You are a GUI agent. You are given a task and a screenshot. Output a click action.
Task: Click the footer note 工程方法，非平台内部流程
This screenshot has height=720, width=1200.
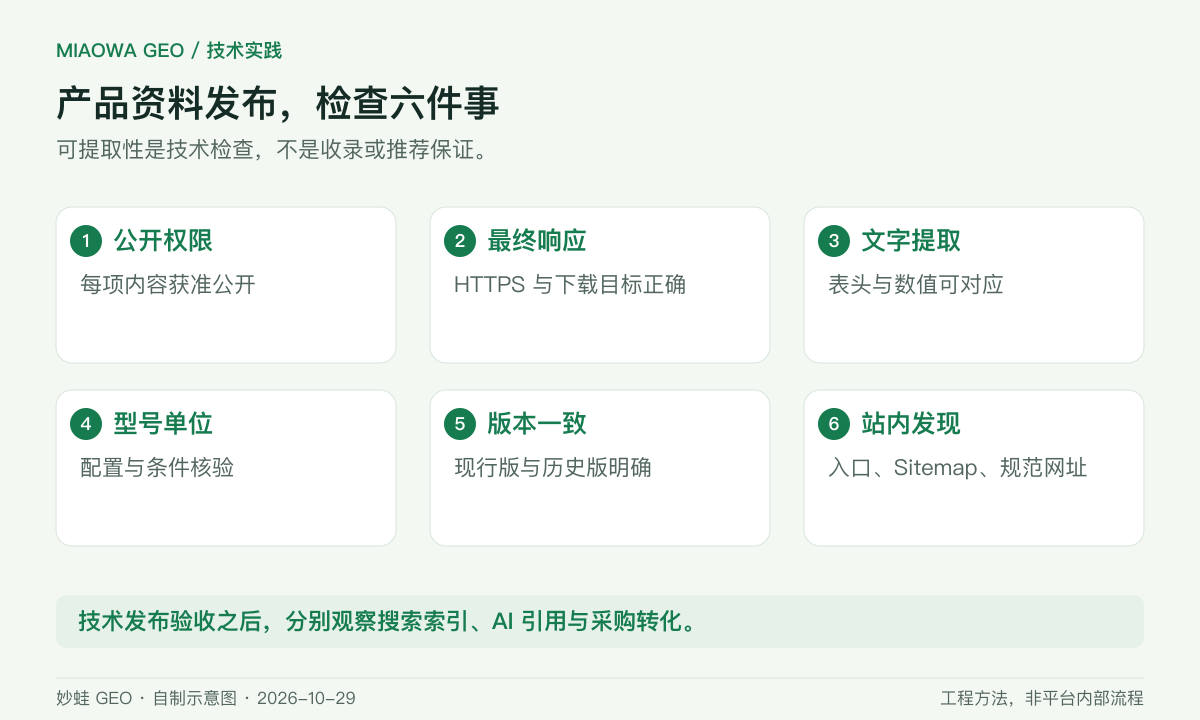1042,698
